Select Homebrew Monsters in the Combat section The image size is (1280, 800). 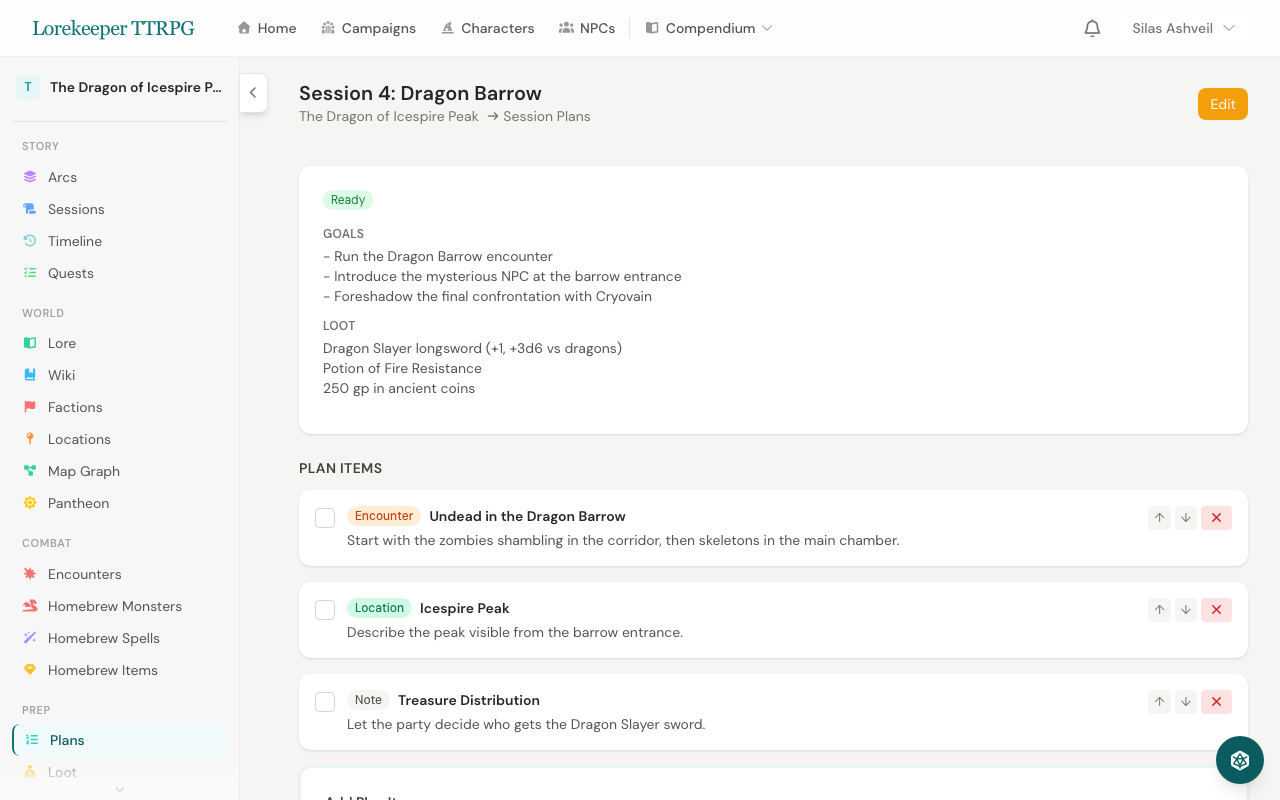114,606
